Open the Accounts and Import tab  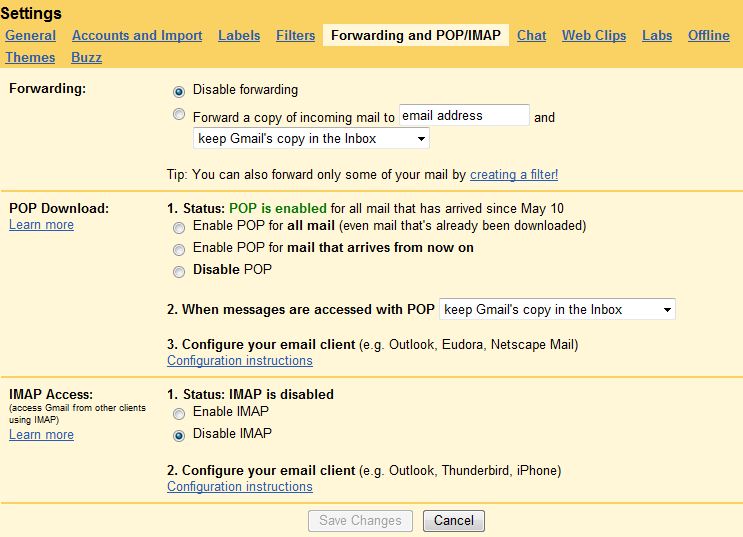point(137,36)
